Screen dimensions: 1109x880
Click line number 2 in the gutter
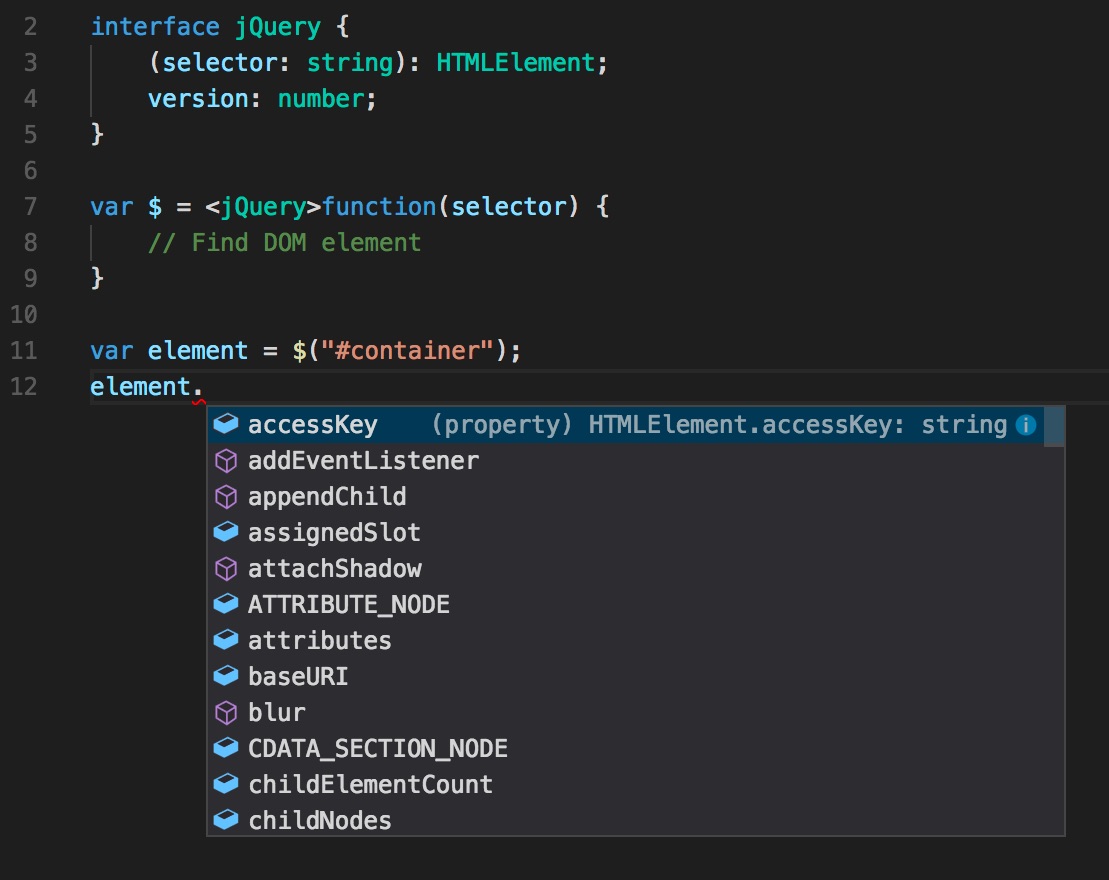tap(30, 28)
